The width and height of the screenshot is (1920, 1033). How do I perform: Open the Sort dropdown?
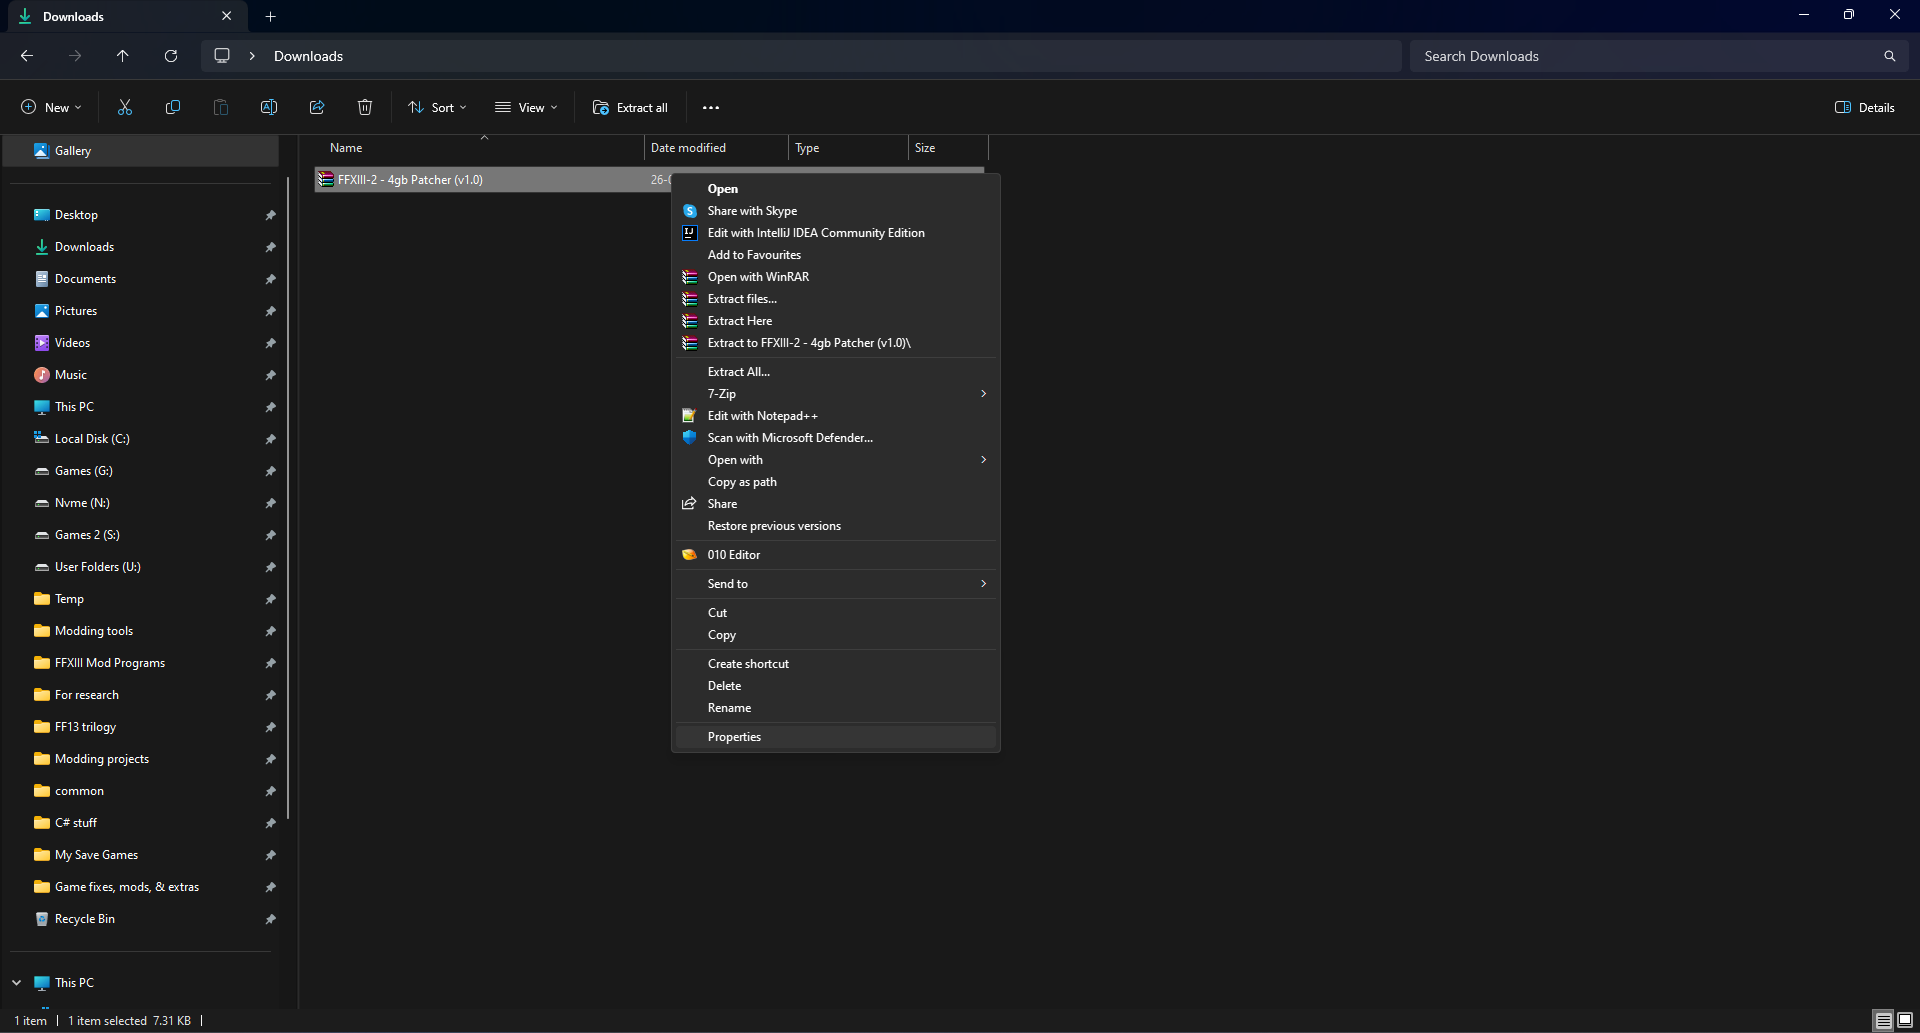point(437,107)
